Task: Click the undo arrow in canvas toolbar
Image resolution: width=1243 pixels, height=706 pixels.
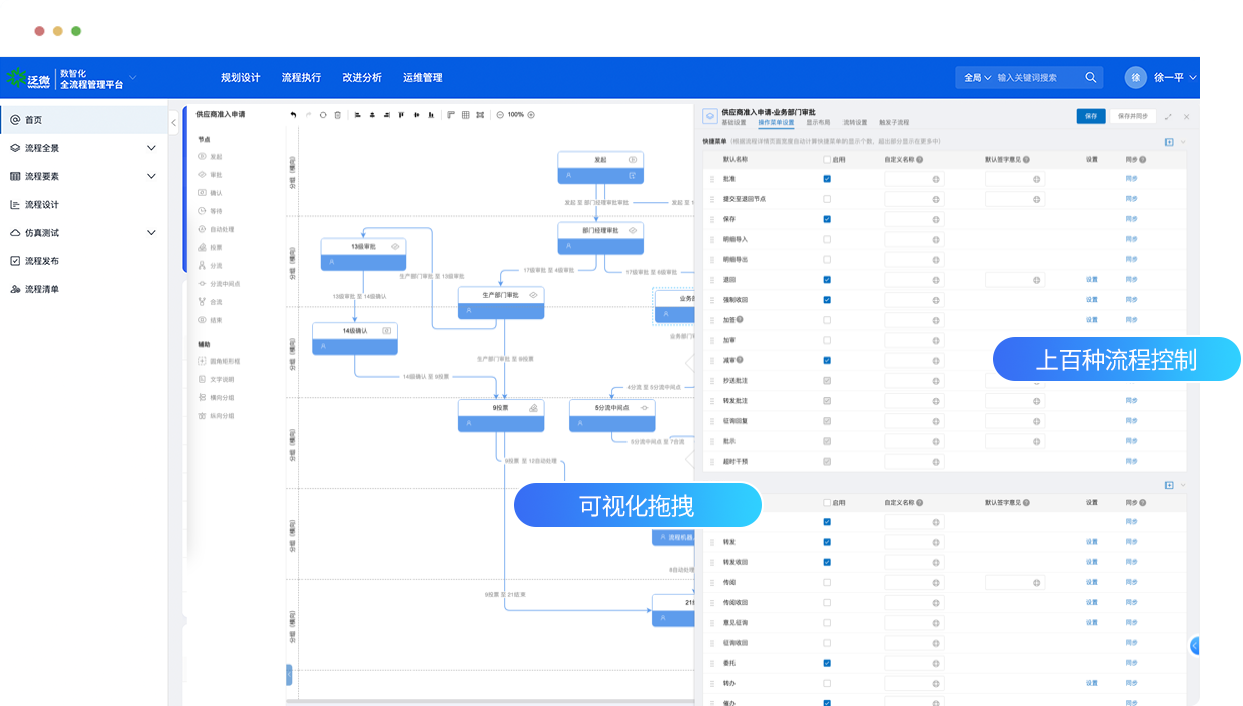Action: pyautogui.click(x=293, y=115)
